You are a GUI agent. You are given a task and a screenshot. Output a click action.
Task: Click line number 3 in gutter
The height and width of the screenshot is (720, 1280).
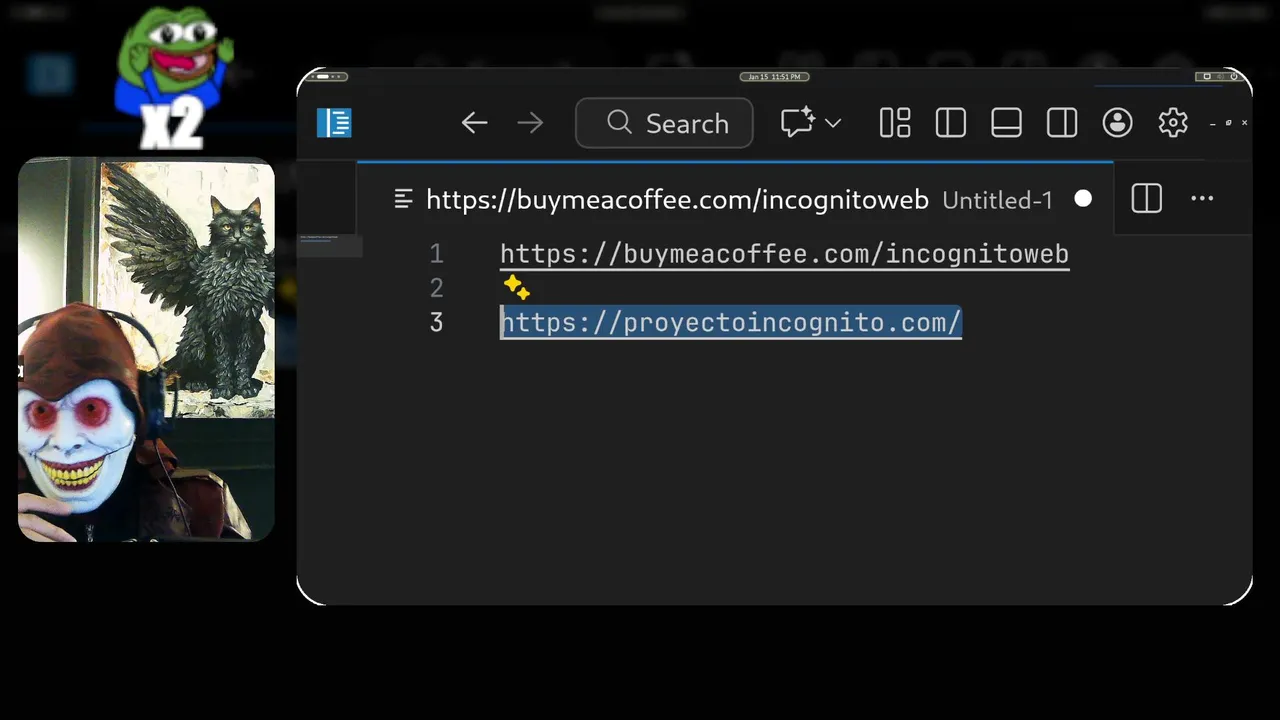(436, 323)
